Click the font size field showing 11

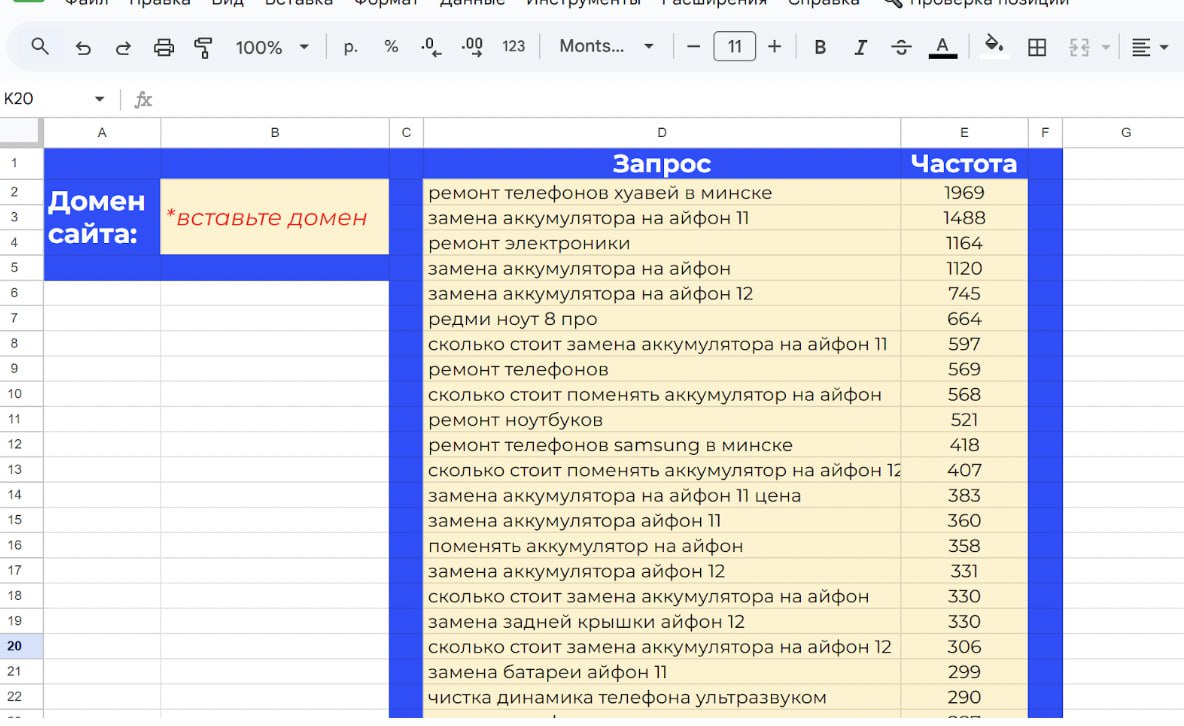(734, 47)
